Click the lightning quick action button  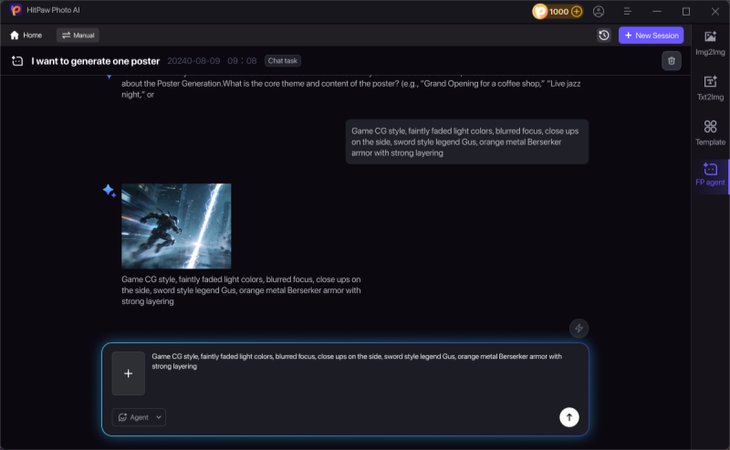[579, 328]
